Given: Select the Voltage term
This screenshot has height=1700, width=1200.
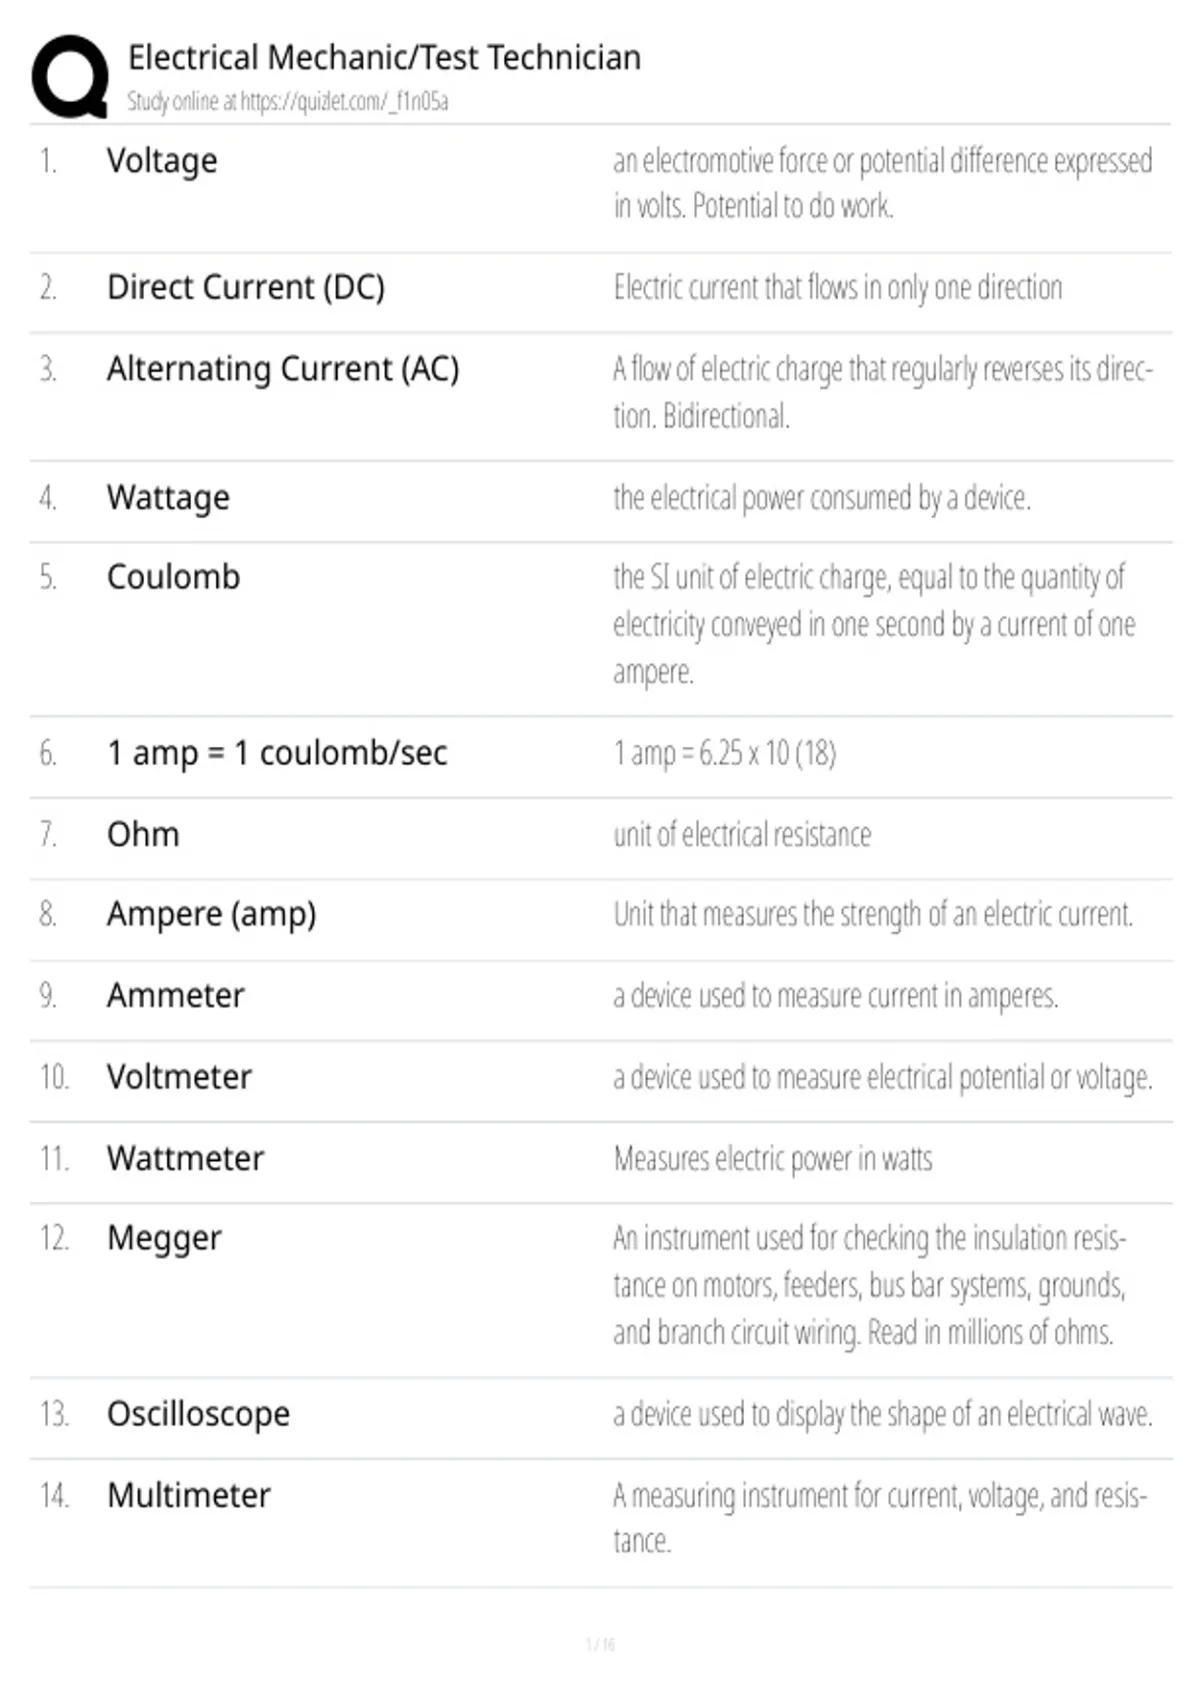Looking at the screenshot, I should point(162,161).
